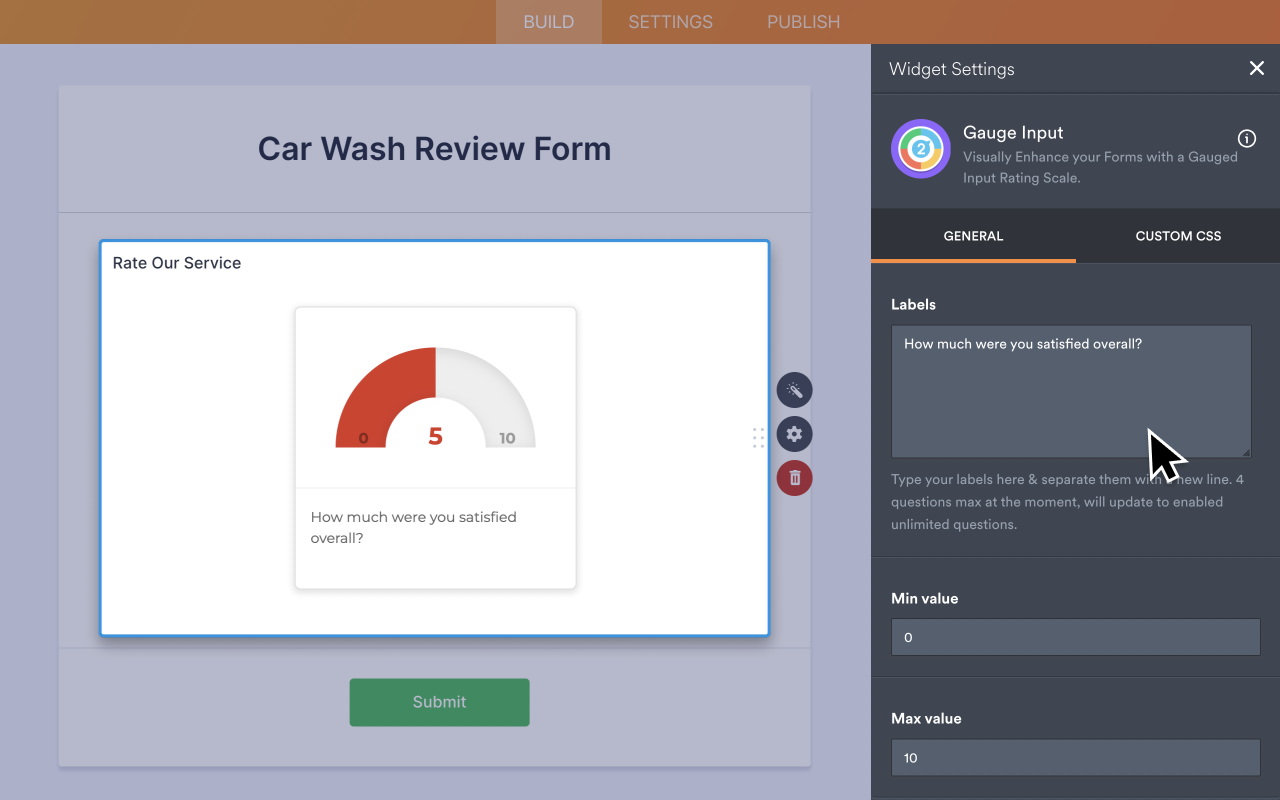This screenshot has height=800, width=1280.
Task: Close the Widget Settings panel
Action: click(1256, 68)
